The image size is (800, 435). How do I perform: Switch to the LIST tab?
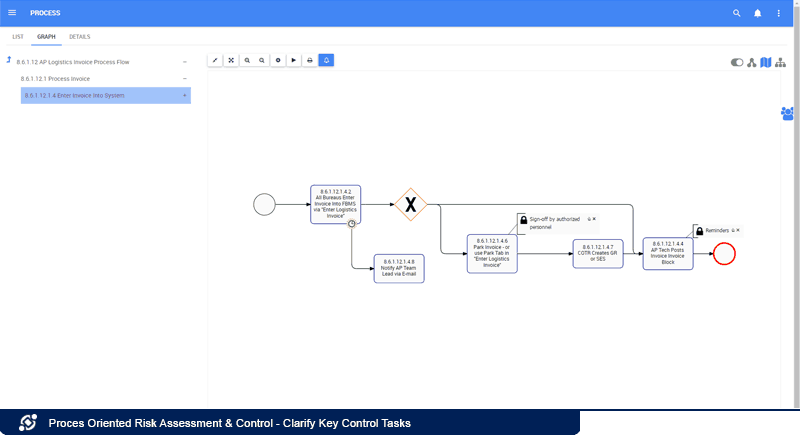18,37
